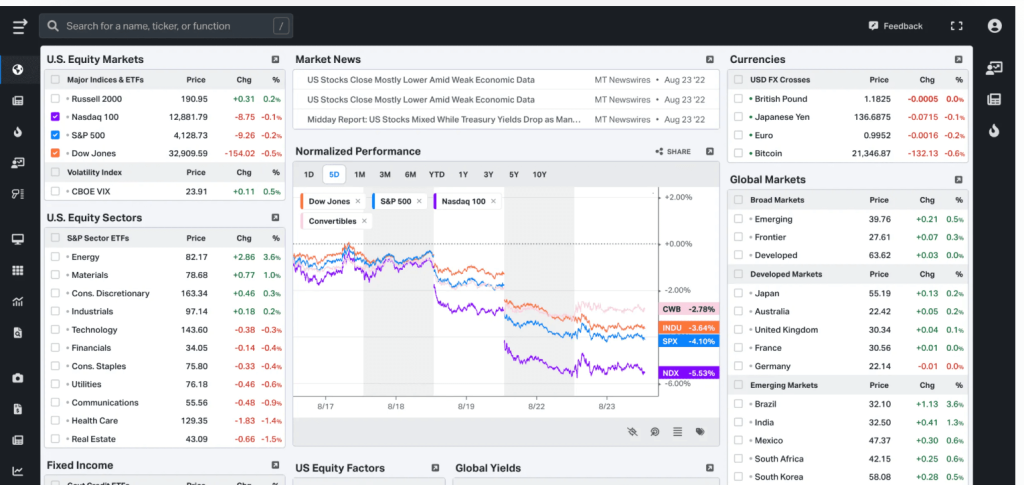The width and height of the screenshot is (1024, 485).
Task: Remove Dow Jones chip from chart
Action: click(358, 201)
